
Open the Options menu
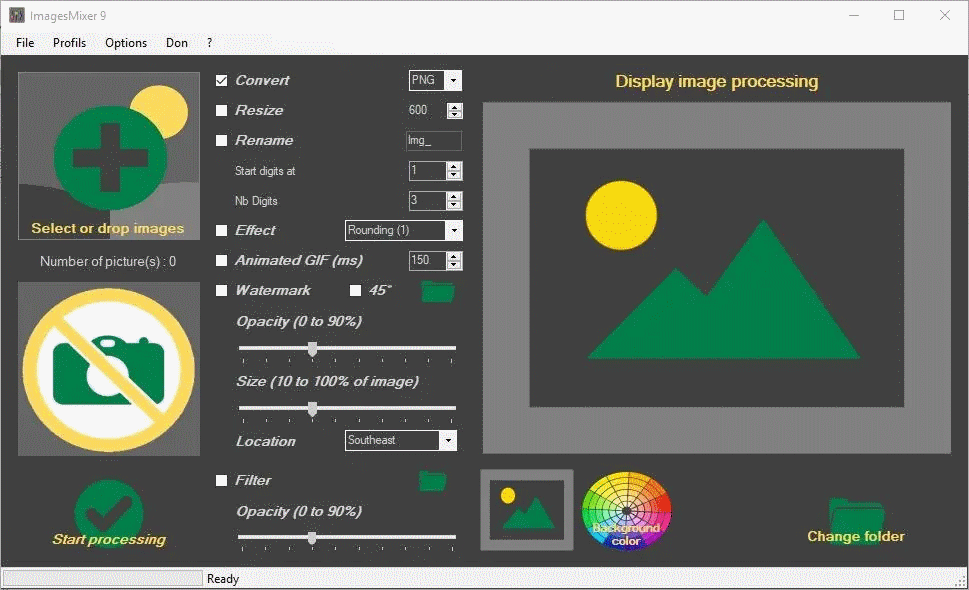coord(126,43)
